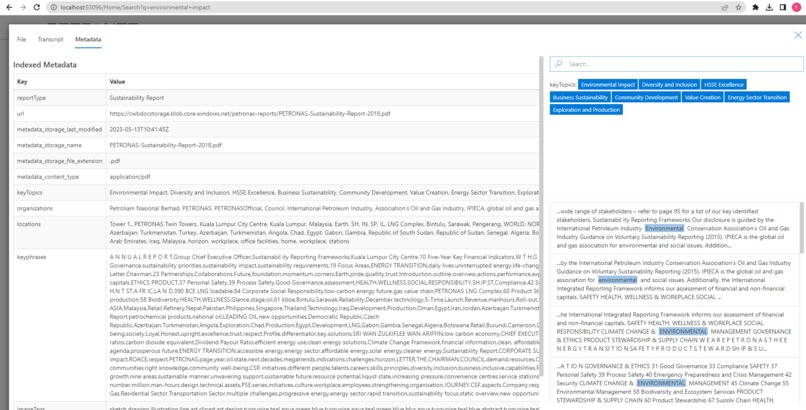Click the search magnifier icon

click(559, 64)
